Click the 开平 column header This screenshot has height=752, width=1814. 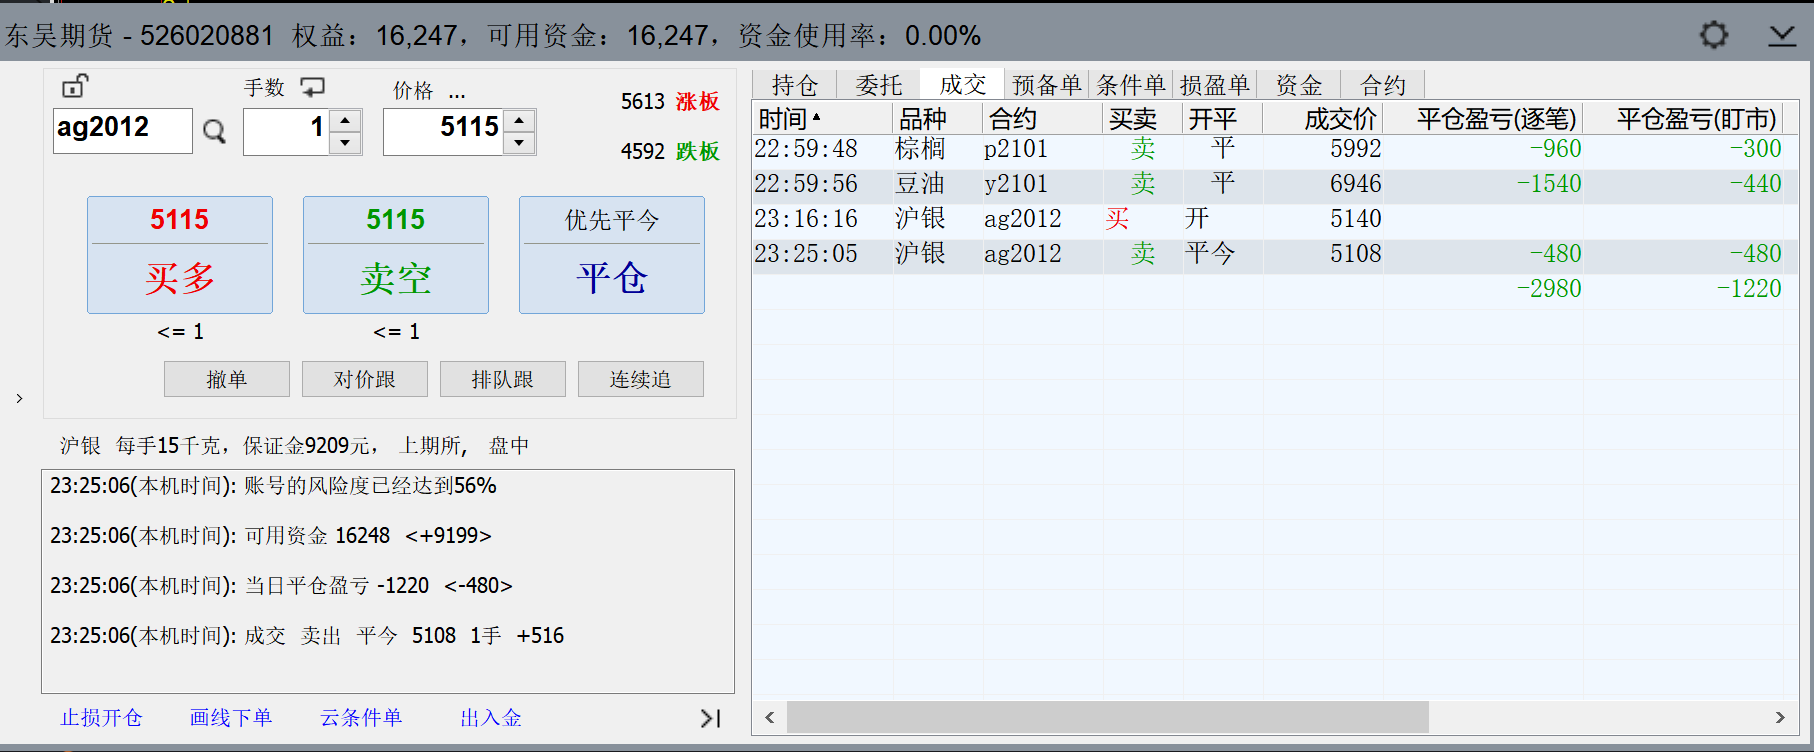1223,119
